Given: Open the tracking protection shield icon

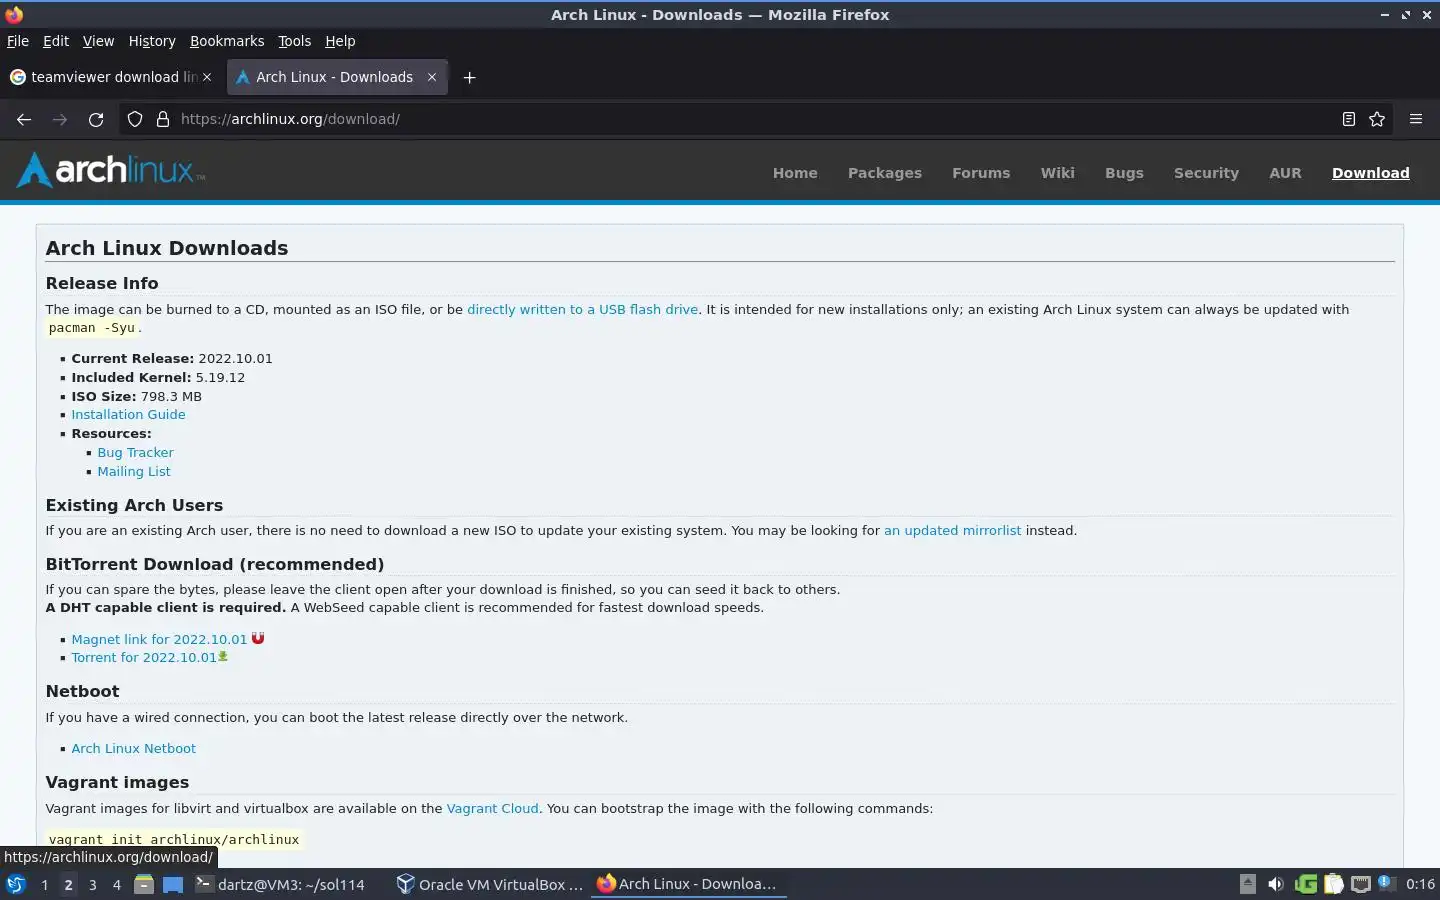Looking at the screenshot, I should [135, 119].
